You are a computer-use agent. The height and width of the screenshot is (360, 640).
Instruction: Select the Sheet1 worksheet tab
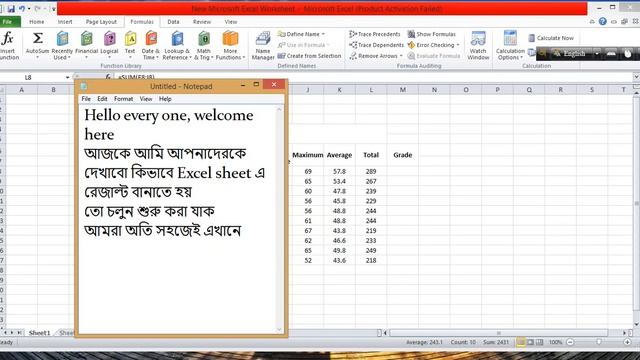tap(39, 333)
